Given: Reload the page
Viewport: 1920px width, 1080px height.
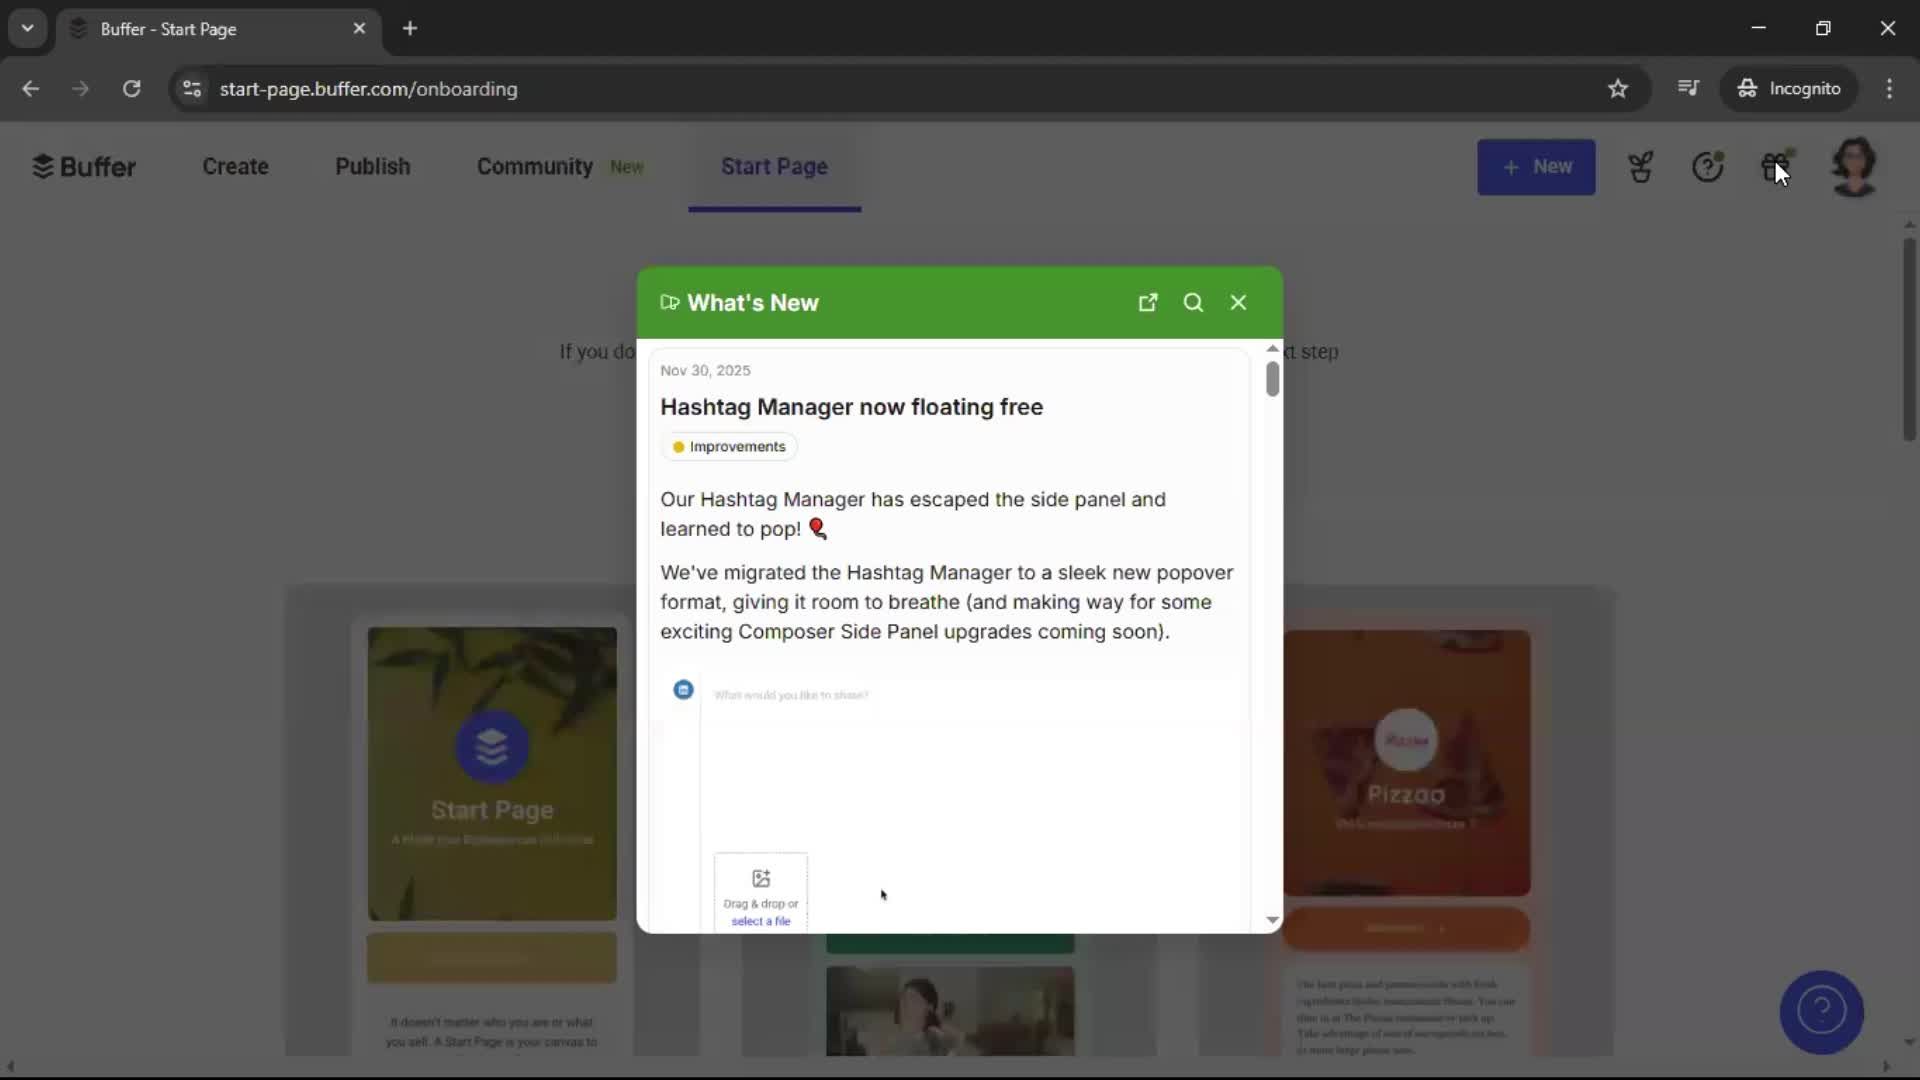Looking at the screenshot, I should point(131,88).
